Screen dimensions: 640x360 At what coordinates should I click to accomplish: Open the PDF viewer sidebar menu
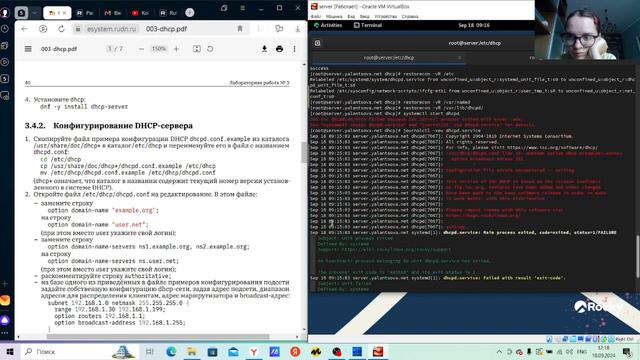(28, 49)
